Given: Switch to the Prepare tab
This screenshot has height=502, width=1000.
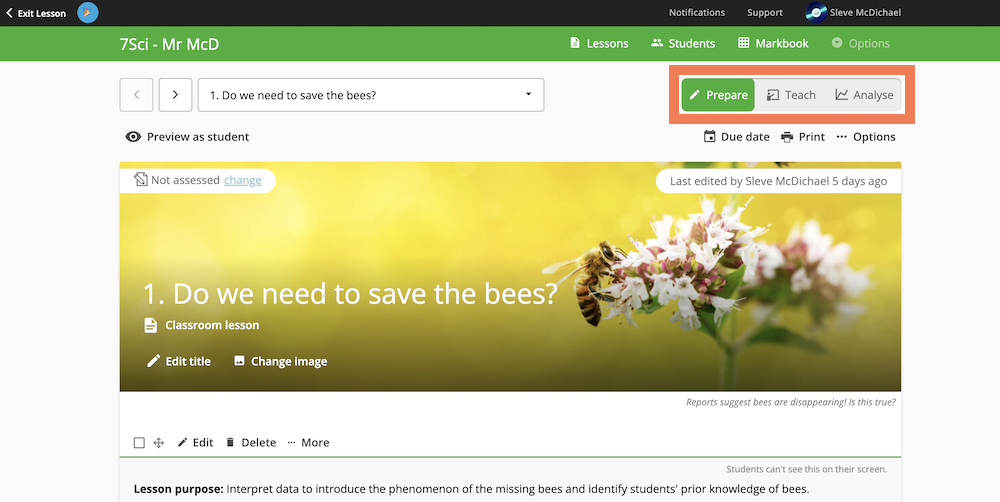Looking at the screenshot, I should (x=718, y=95).
